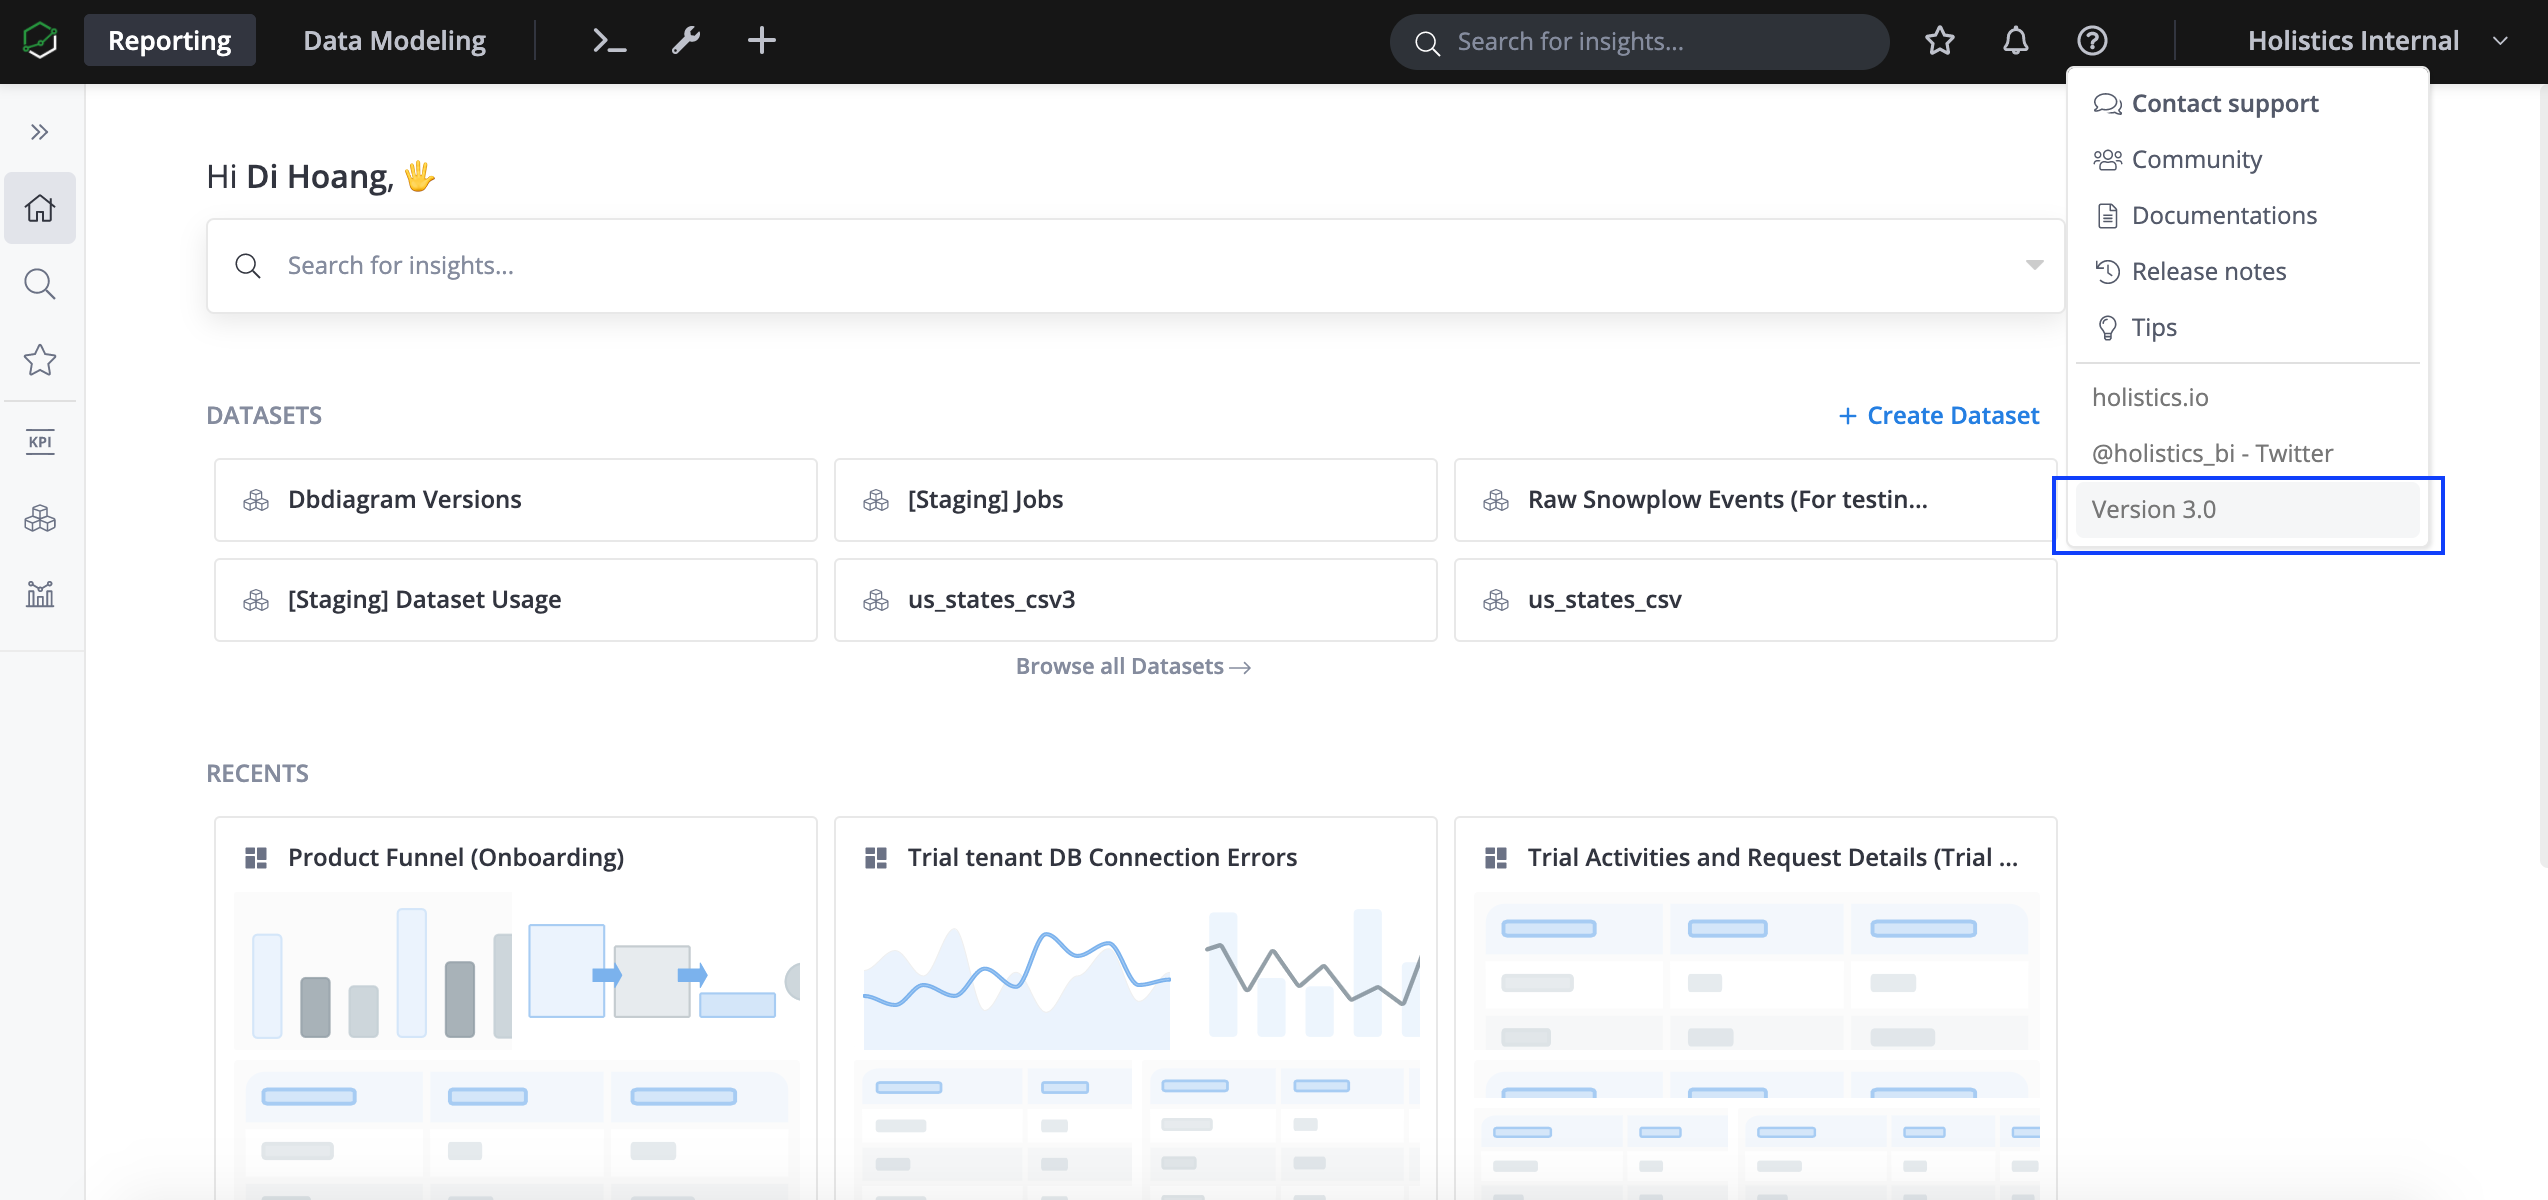Click dataset icon beside us_states_csv3
This screenshot has height=1200, width=2548.
pos(876,600)
